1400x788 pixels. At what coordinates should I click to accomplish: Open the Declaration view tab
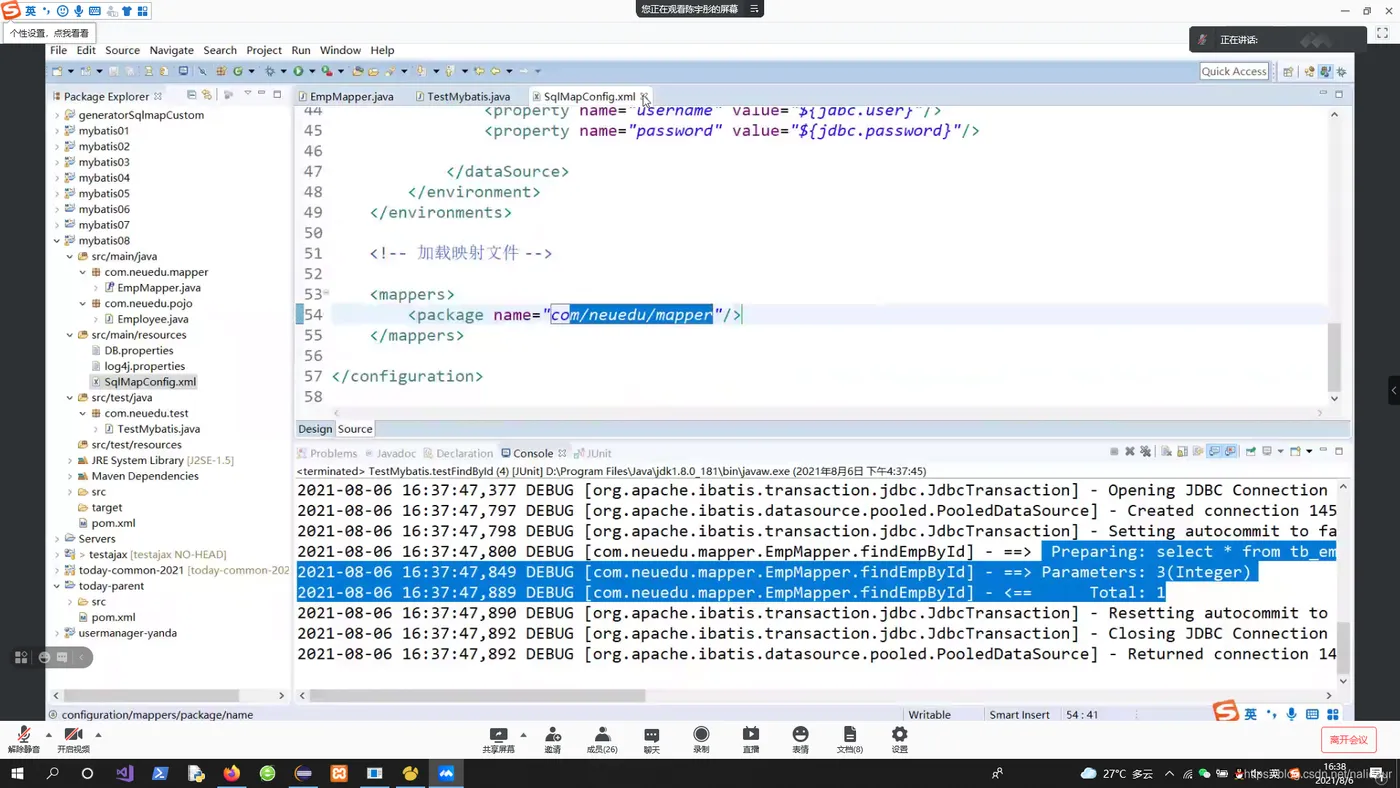(458, 453)
